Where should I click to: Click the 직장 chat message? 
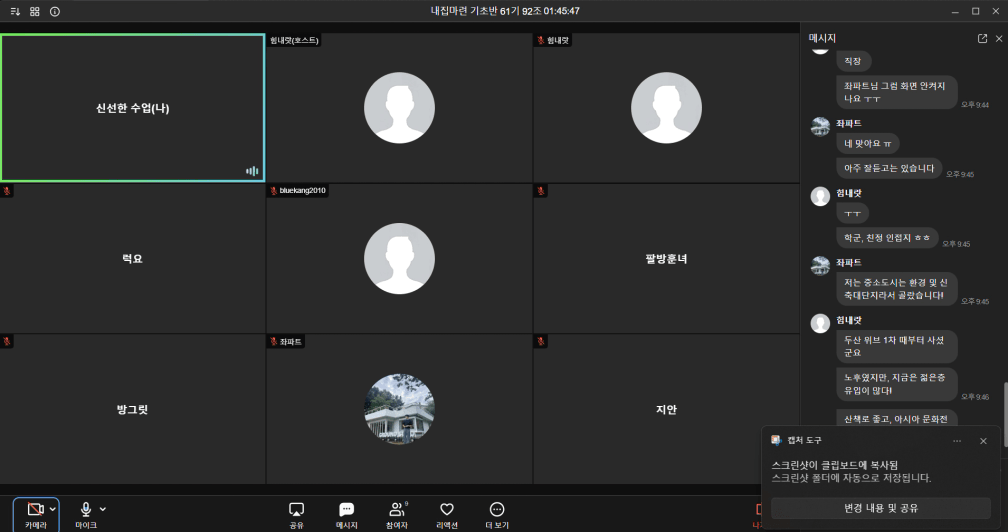click(x=854, y=61)
